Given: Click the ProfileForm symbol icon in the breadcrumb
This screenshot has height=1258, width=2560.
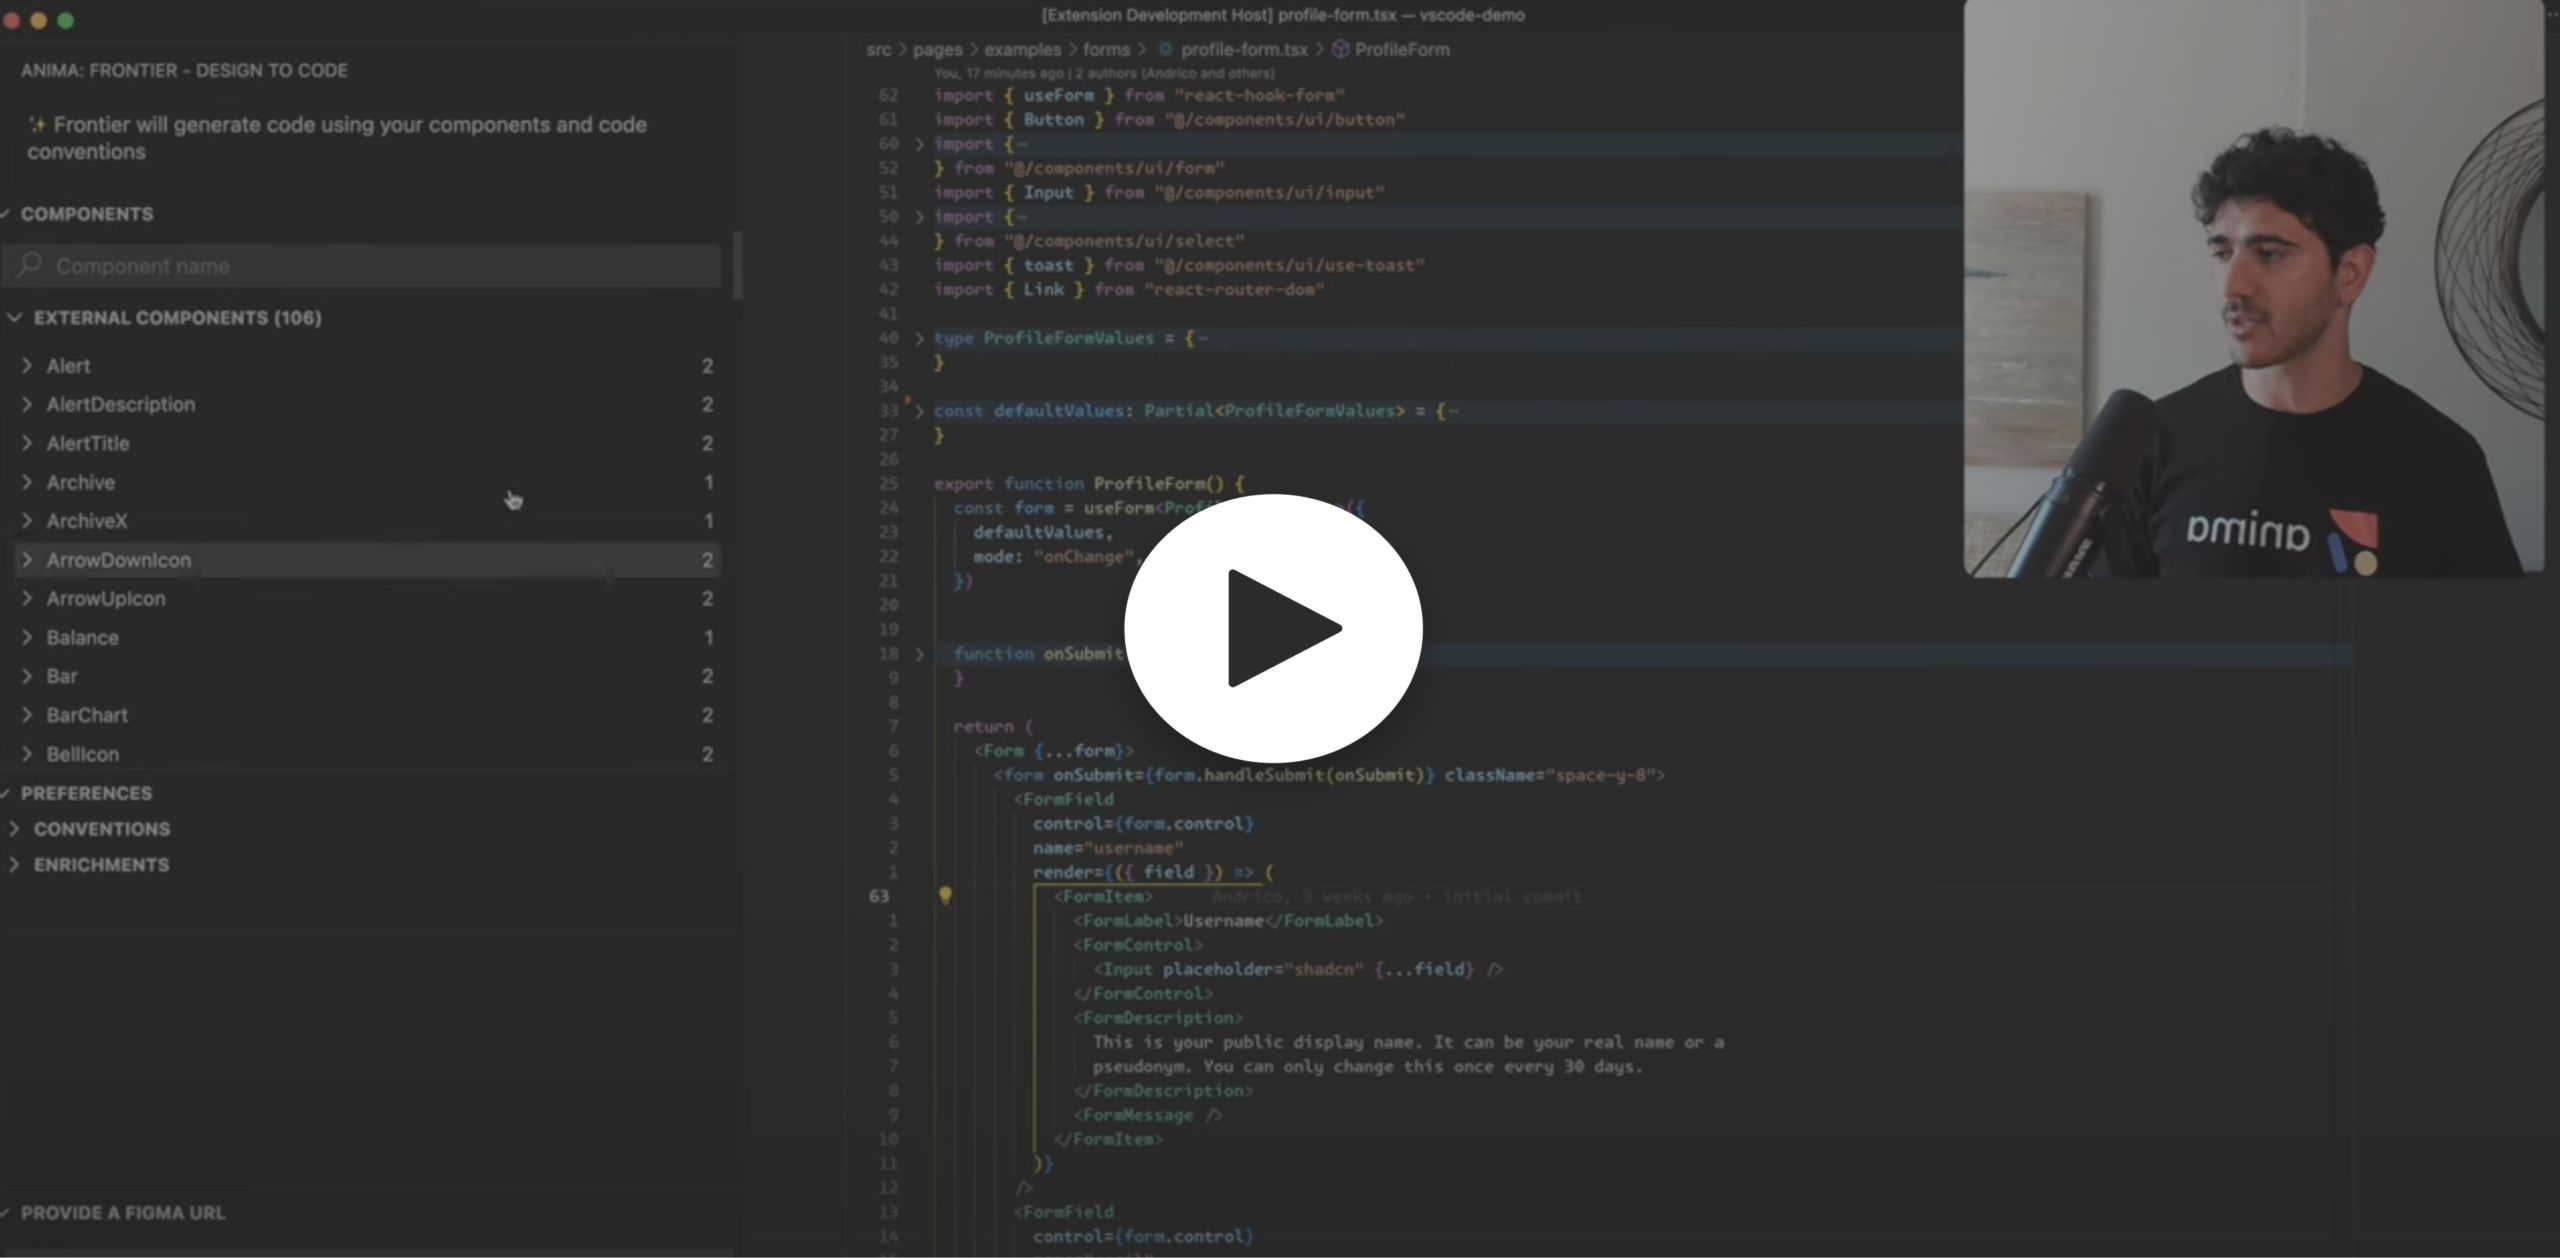Looking at the screenshot, I should [x=1340, y=49].
